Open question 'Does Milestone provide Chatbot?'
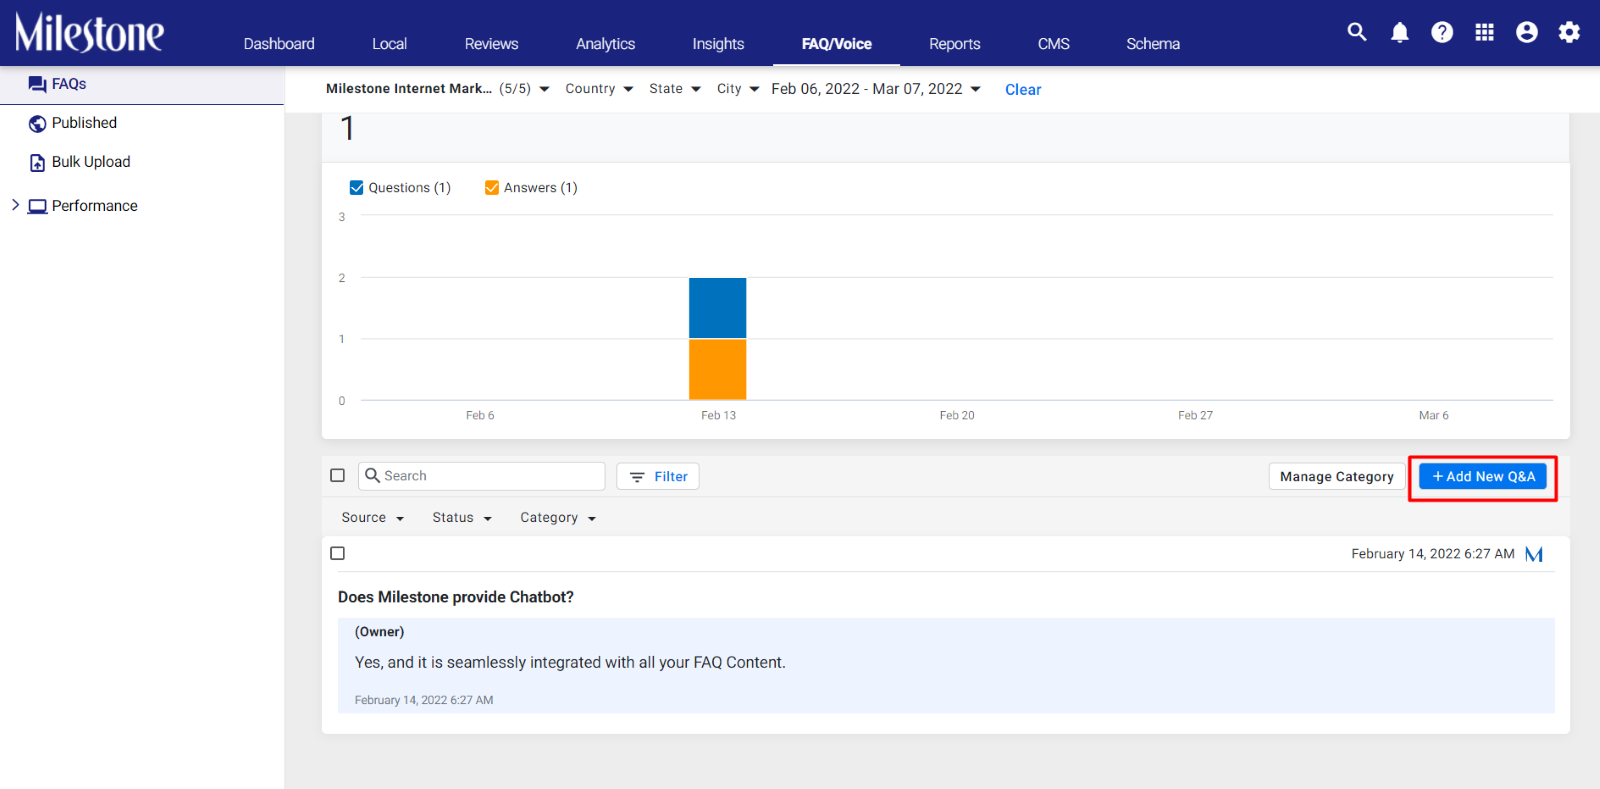The image size is (1600, 789). [x=456, y=597]
